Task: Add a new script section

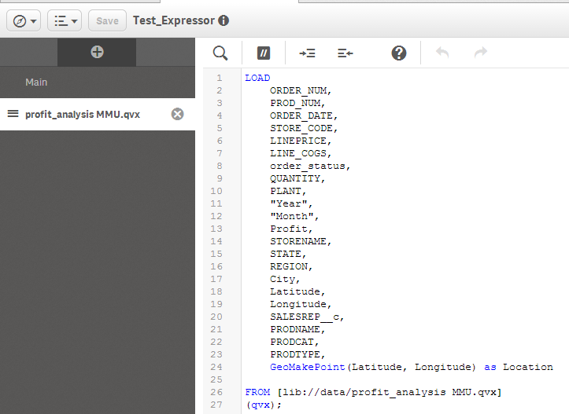Action: pos(97,52)
